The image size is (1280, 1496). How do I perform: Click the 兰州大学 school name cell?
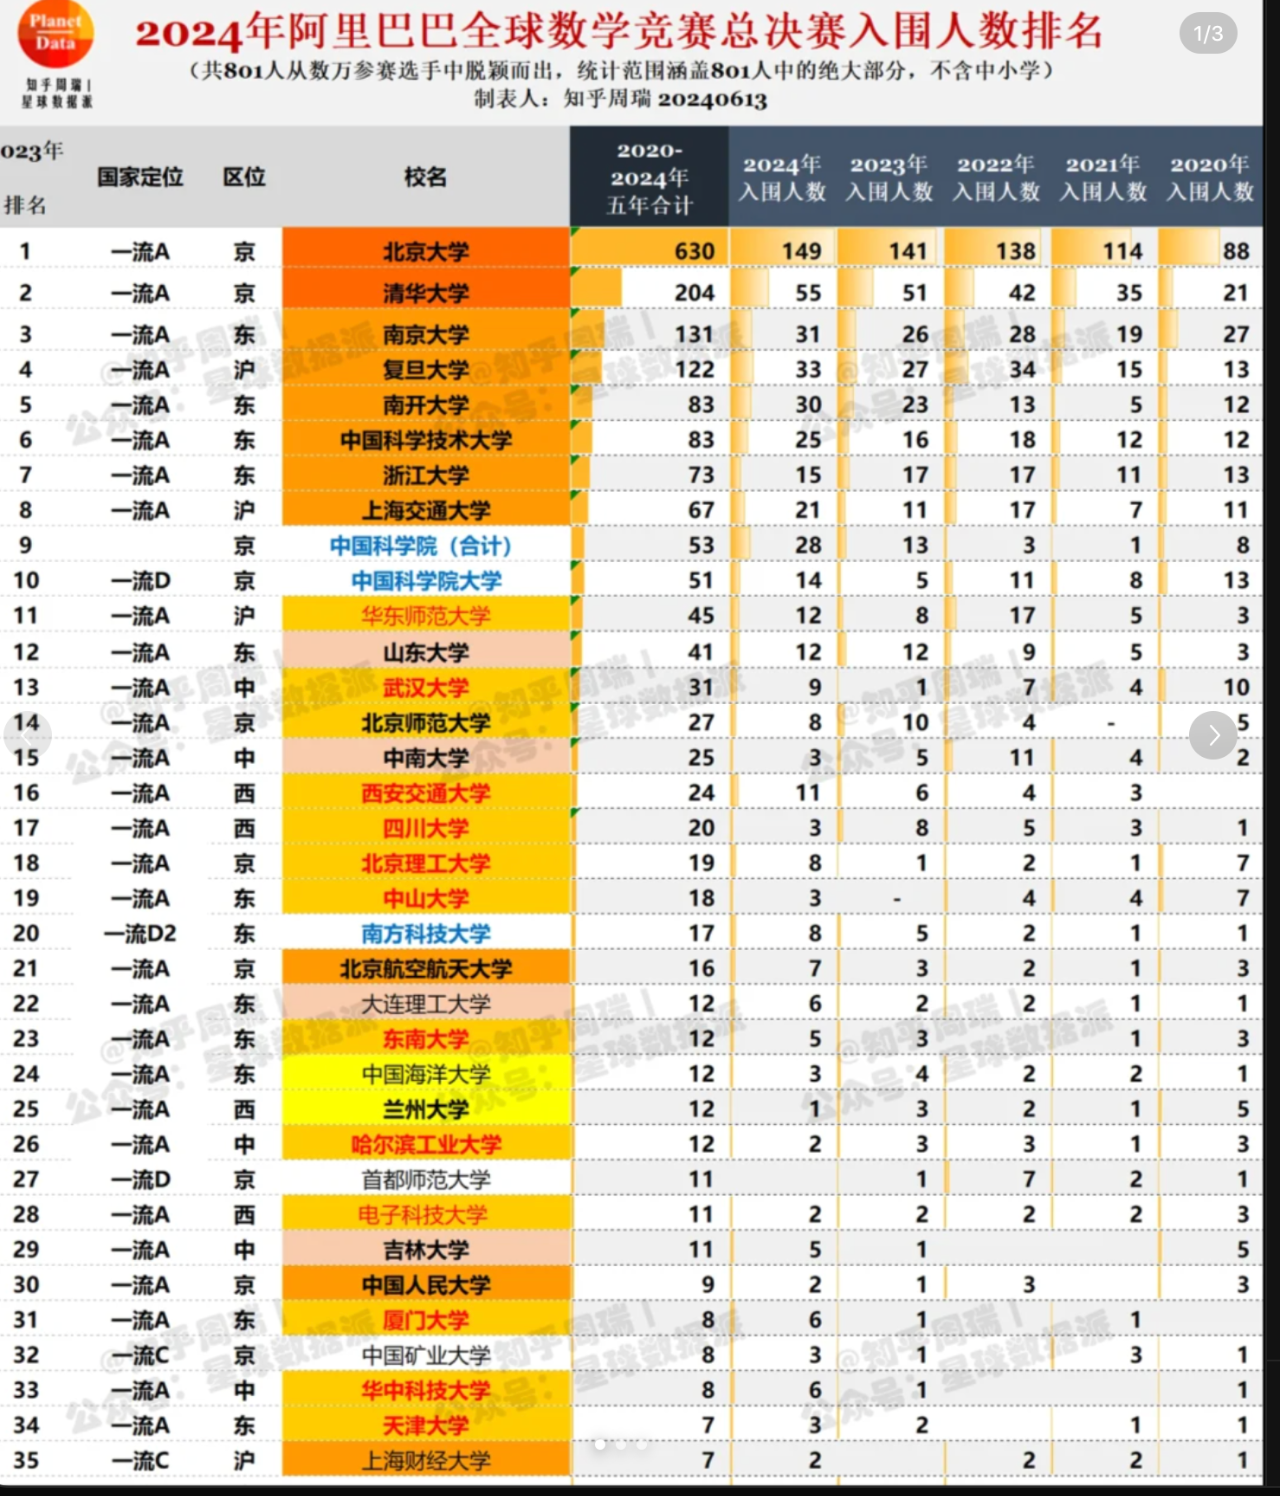[x=426, y=1109]
